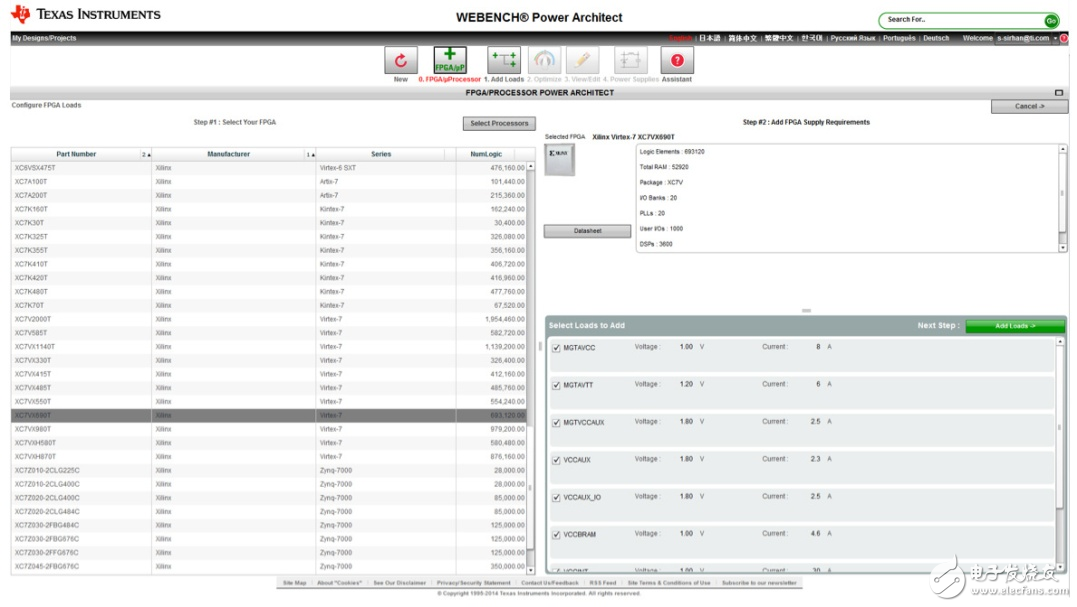This screenshot has width=1077, height=607.
Task: Open the See Our Disclaimer link
Action: click(400, 583)
